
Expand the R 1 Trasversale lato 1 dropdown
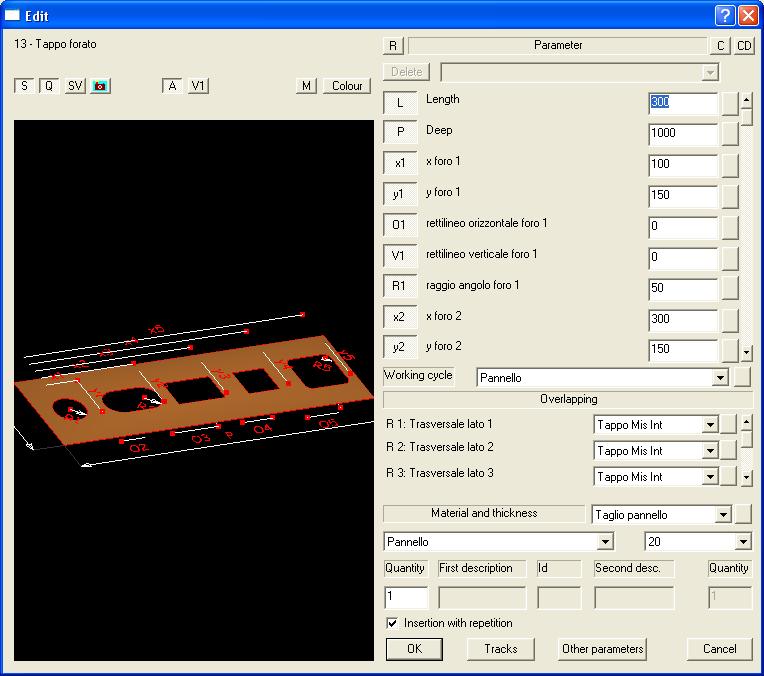pyautogui.click(x=710, y=425)
